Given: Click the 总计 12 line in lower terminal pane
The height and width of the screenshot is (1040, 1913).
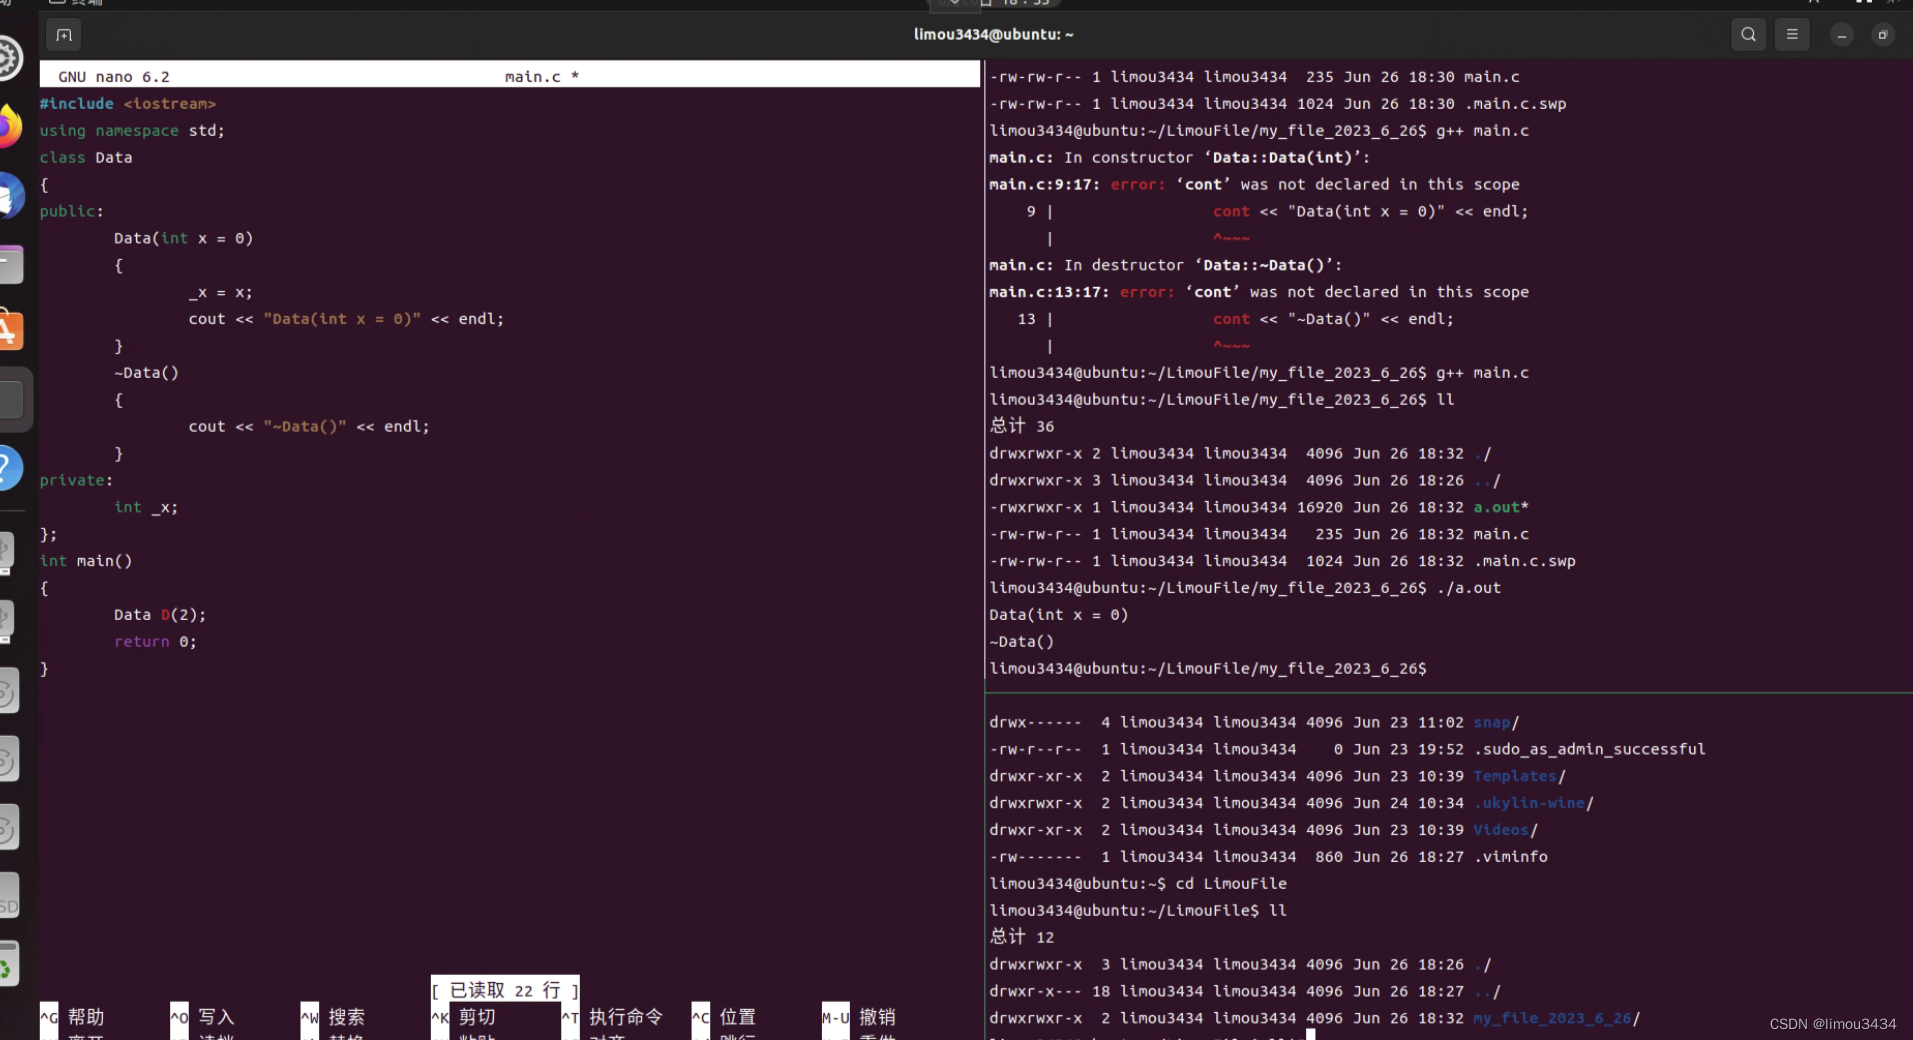Looking at the screenshot, I should pyautogui.click(x=1021, y=937).
